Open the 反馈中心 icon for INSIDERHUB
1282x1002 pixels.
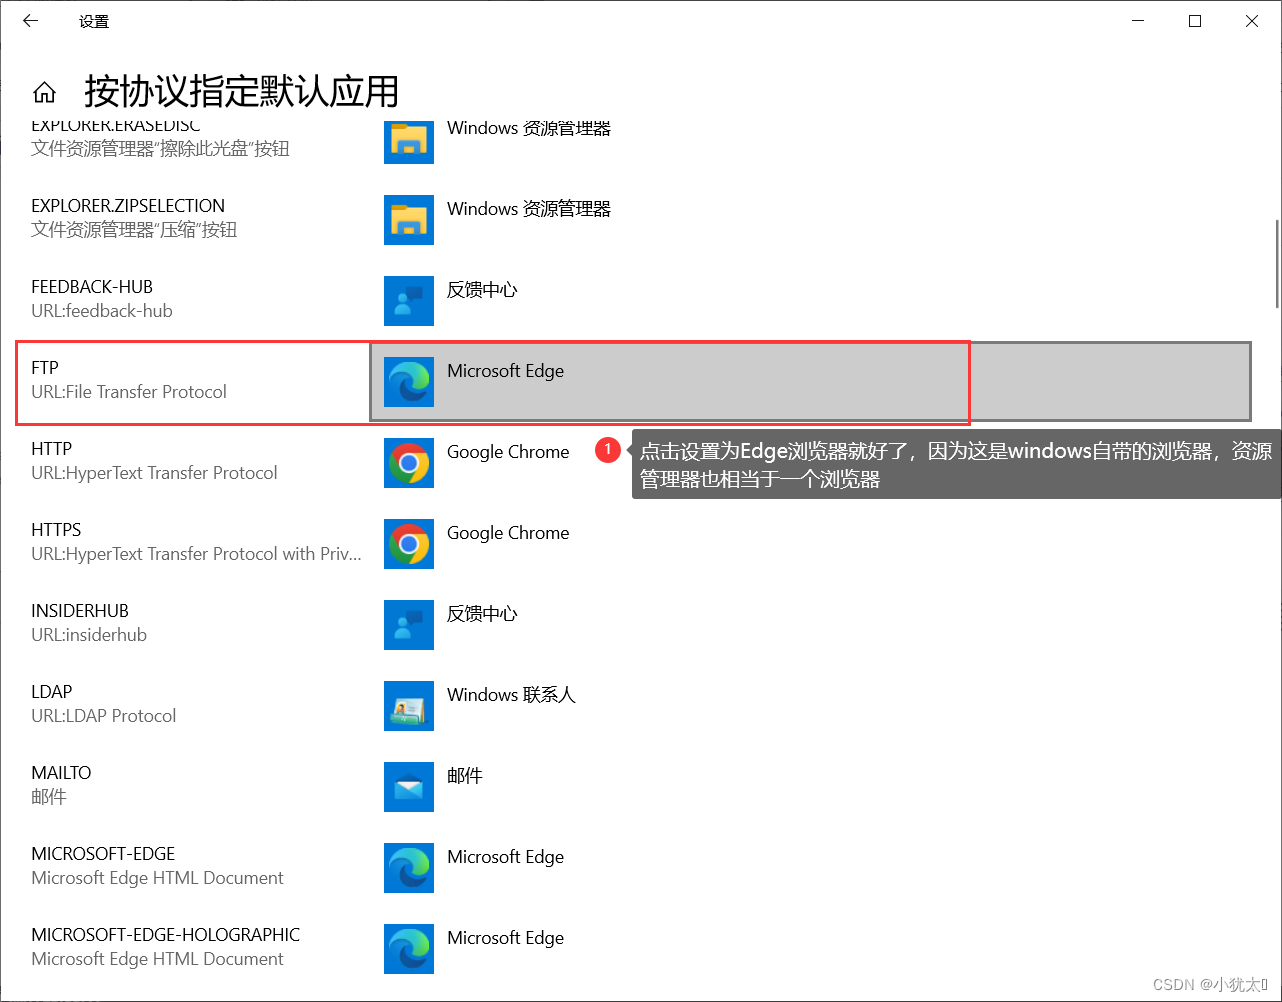tap(409, 625)
